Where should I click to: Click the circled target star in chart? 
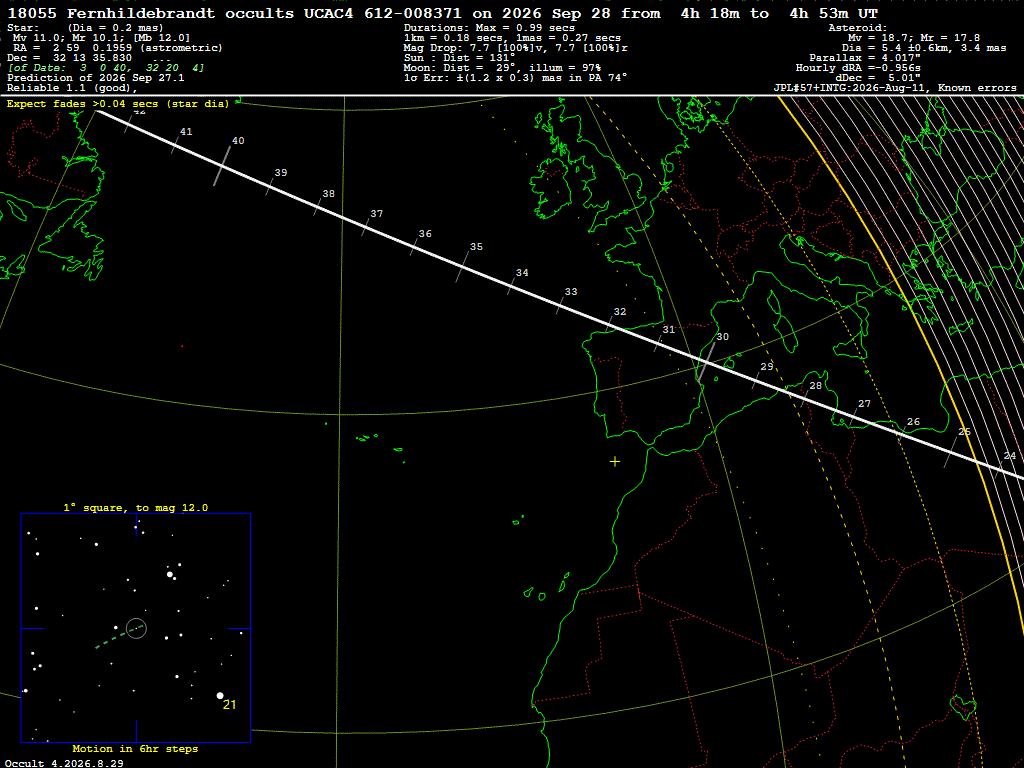point(136,628)
